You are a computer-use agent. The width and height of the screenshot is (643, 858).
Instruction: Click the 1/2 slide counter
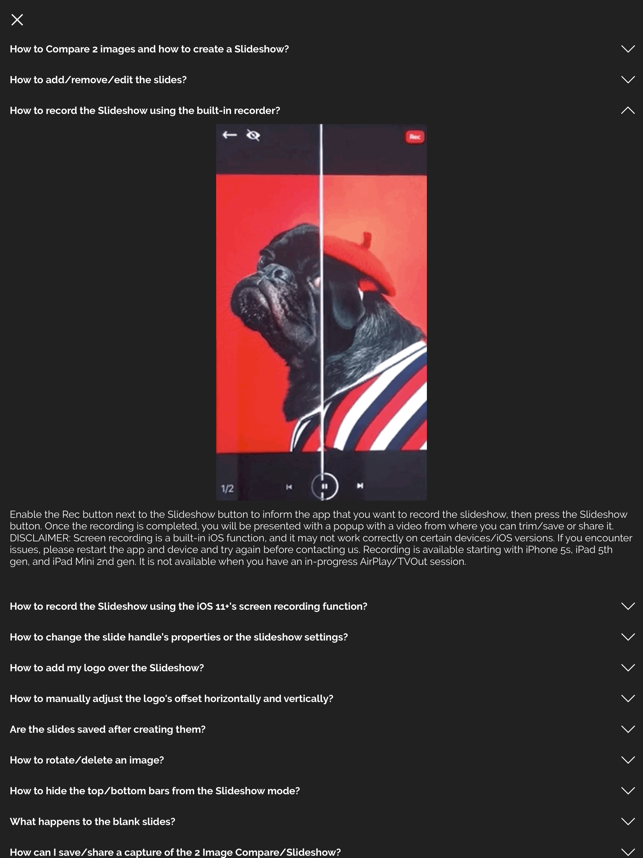tap(227, 489)
